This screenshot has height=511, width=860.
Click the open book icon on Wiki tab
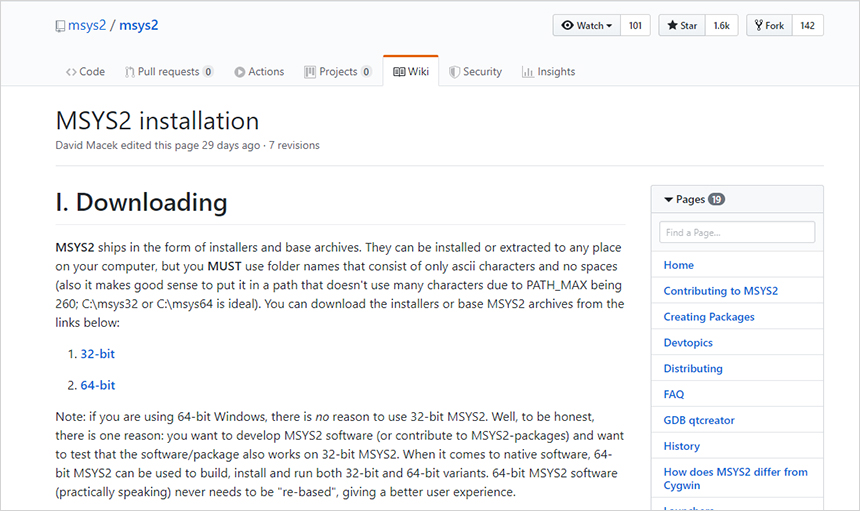[x=399, y=72]
